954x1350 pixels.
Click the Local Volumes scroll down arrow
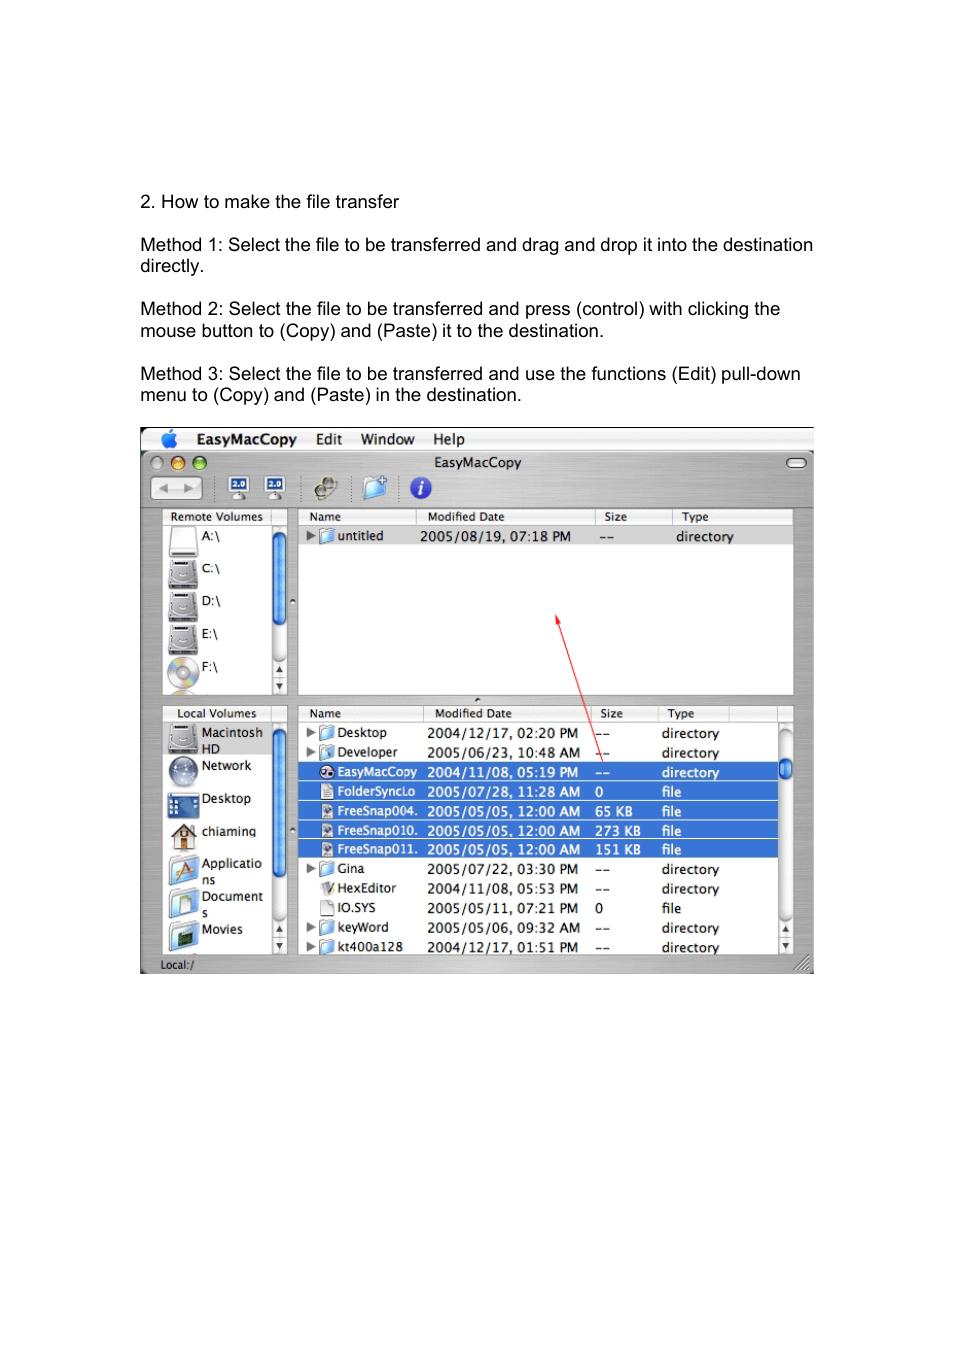279,945
